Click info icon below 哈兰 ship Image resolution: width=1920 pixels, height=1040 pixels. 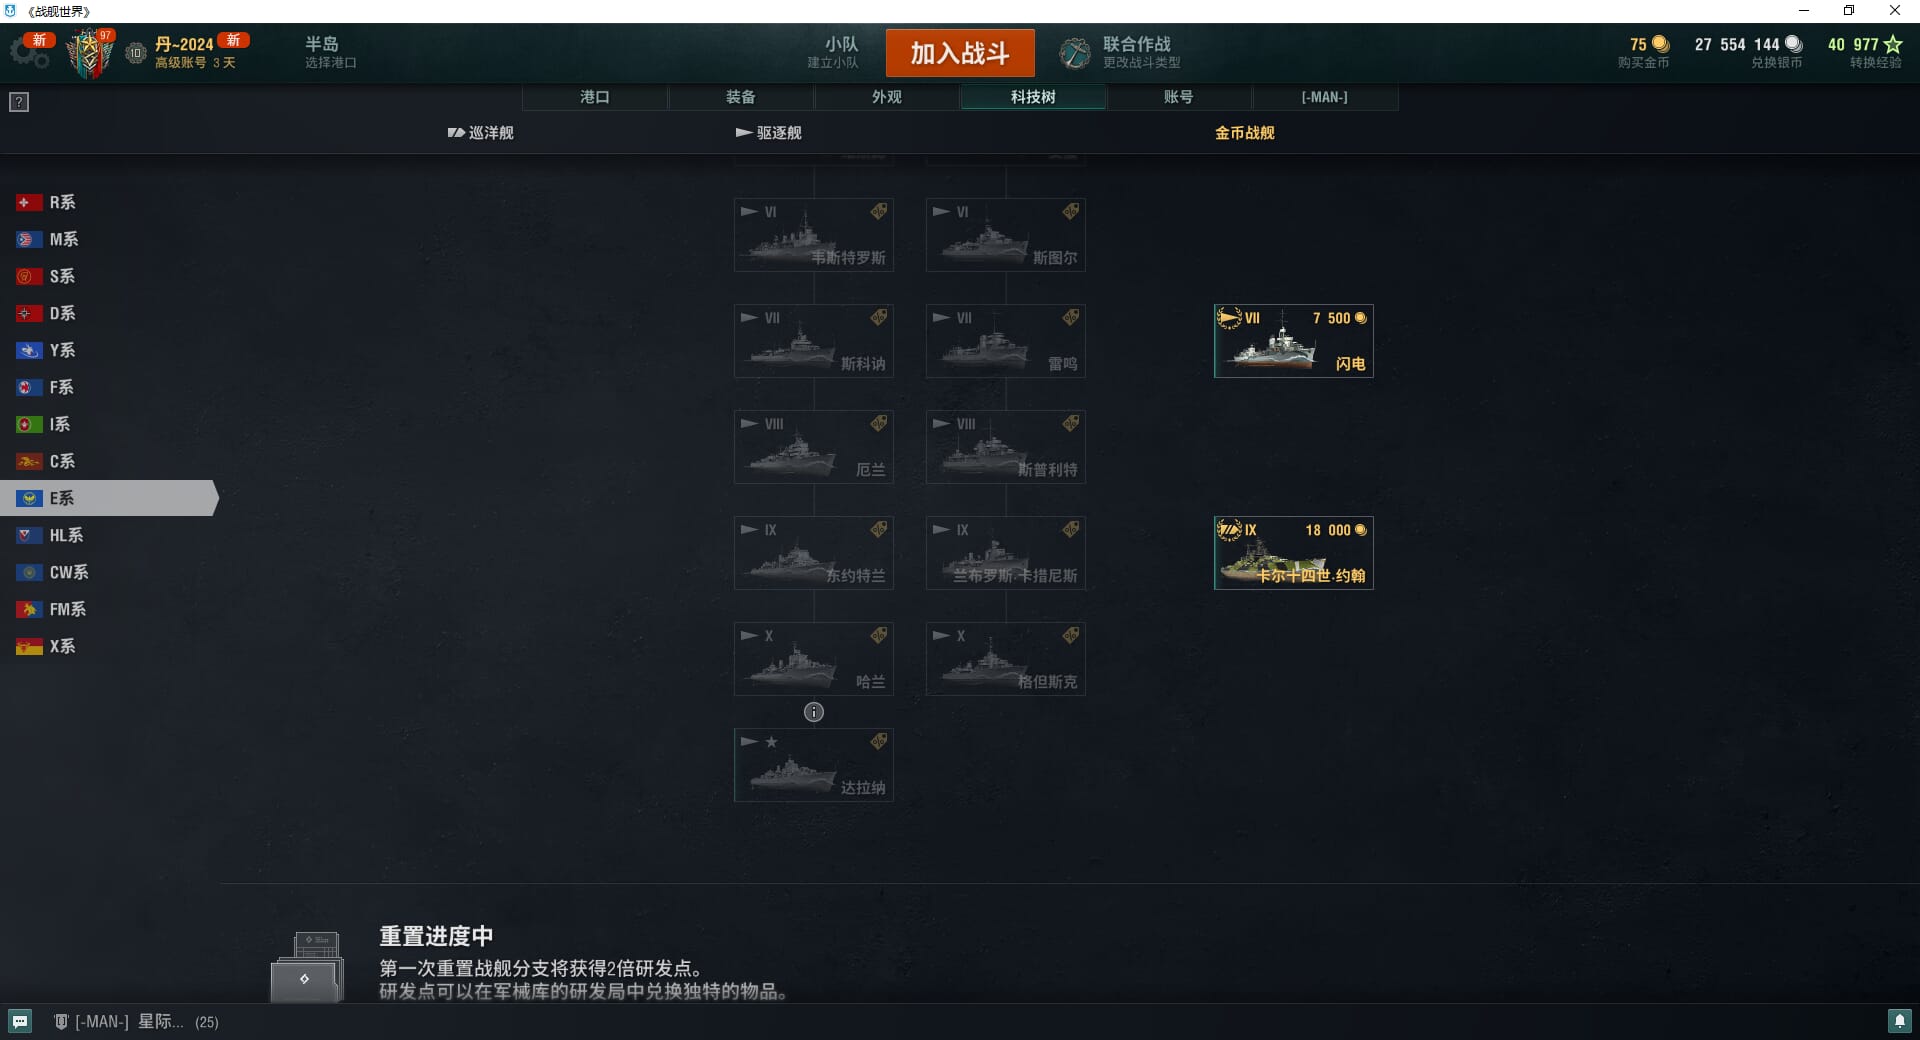[x=814, y=712]
